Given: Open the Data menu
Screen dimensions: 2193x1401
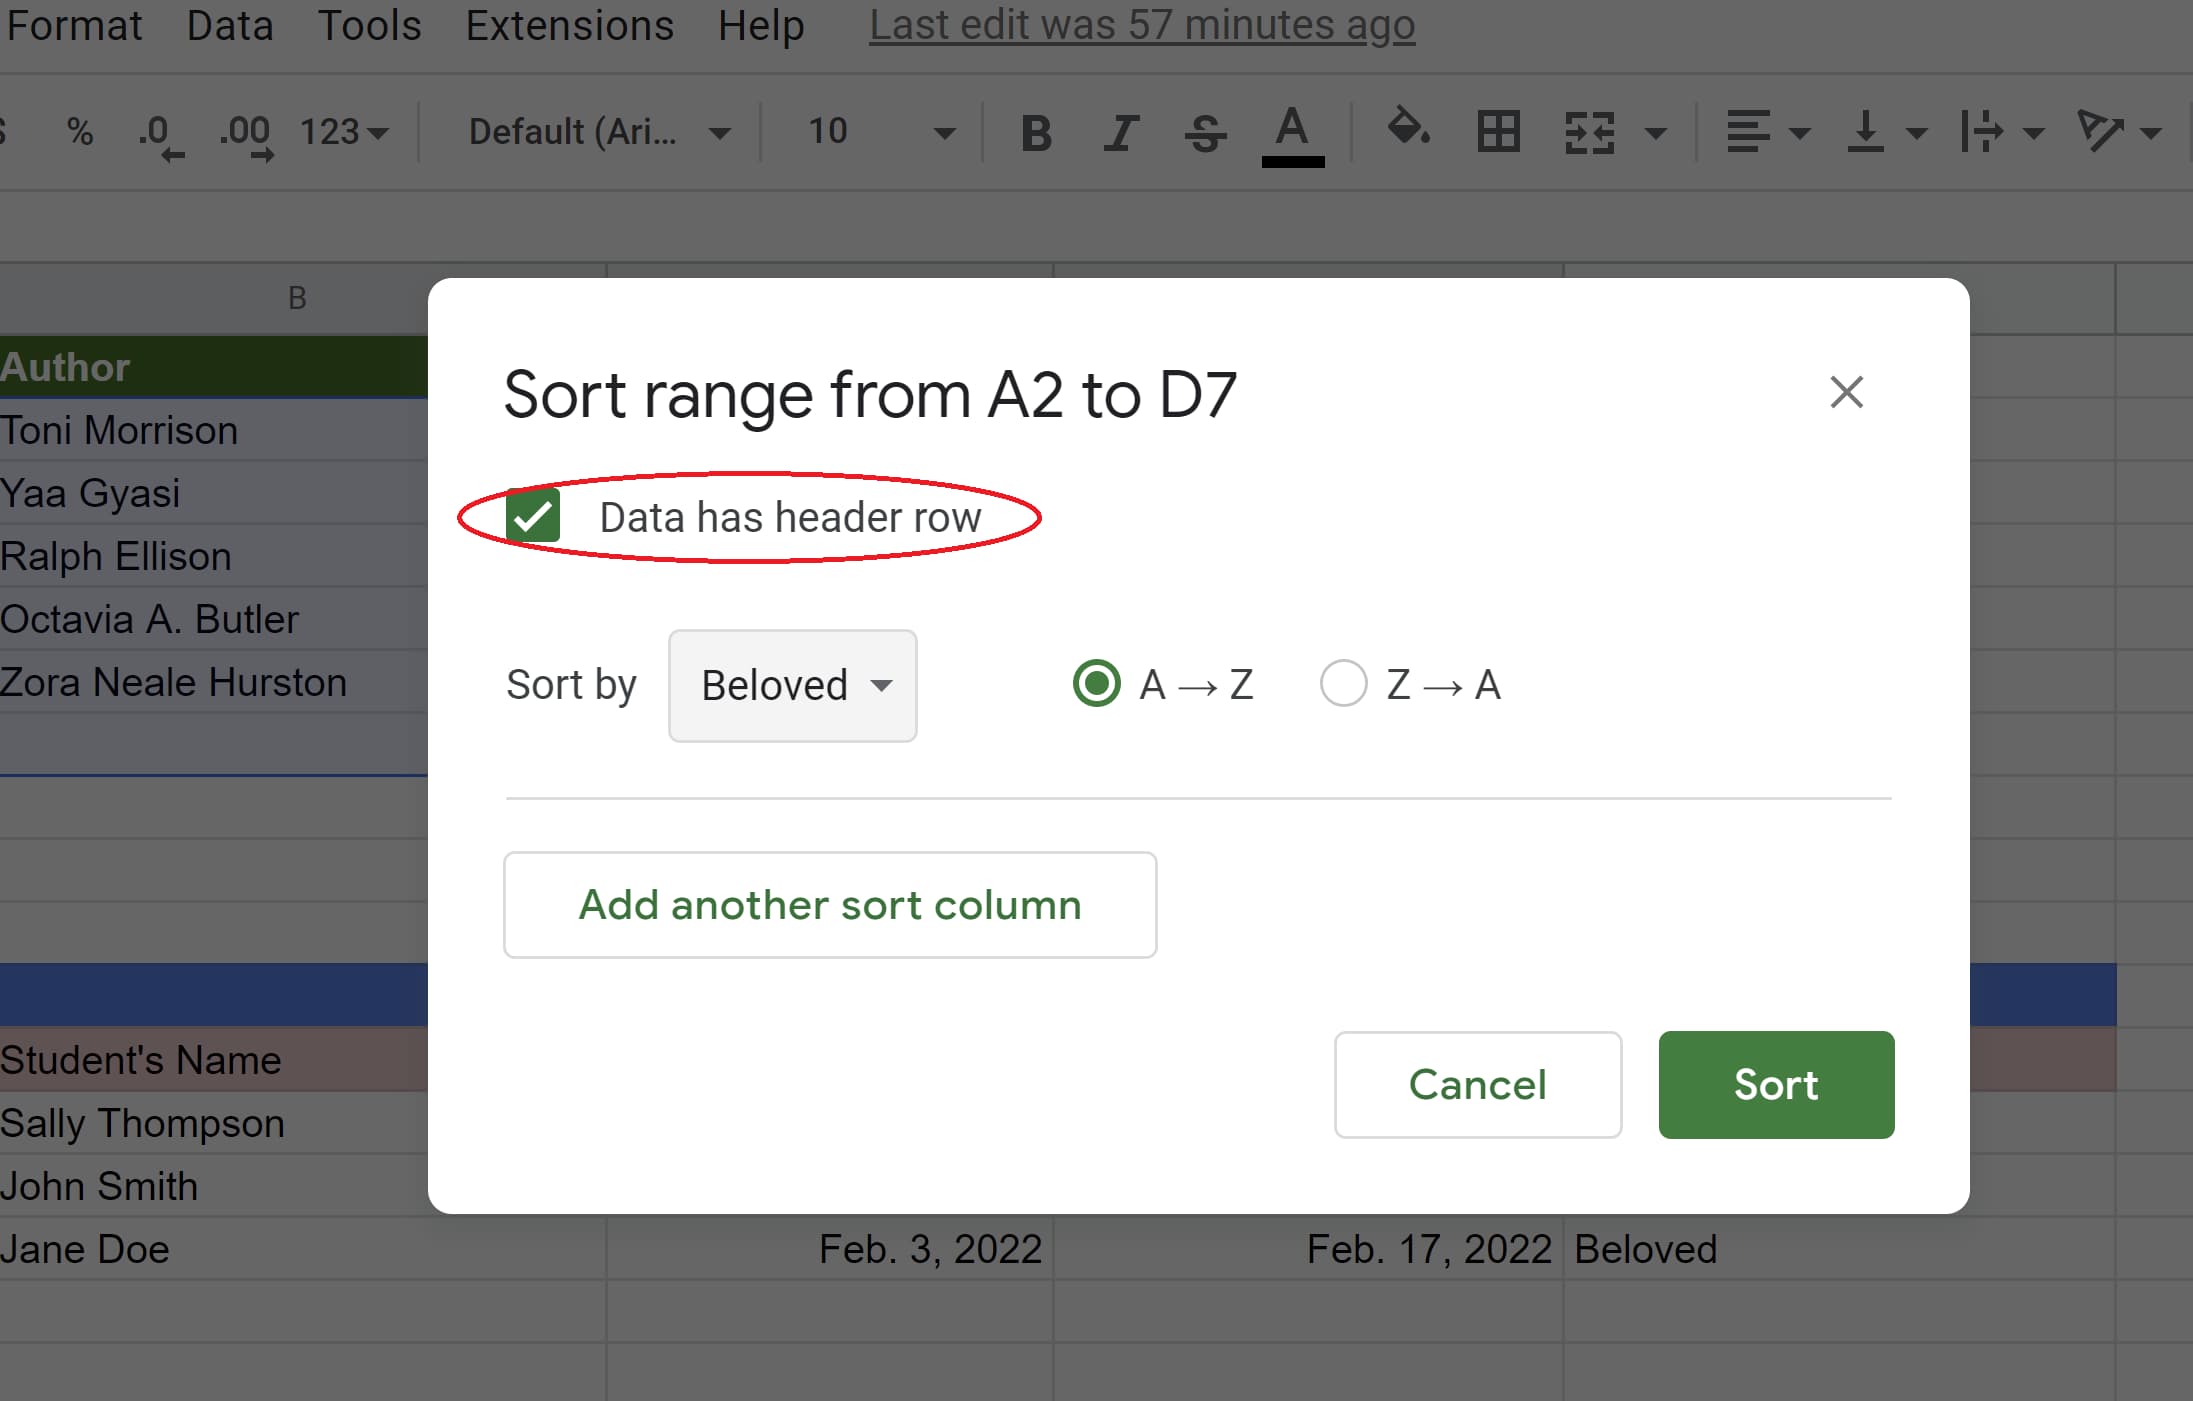Looking at the screenshot, I should point(229,26).
